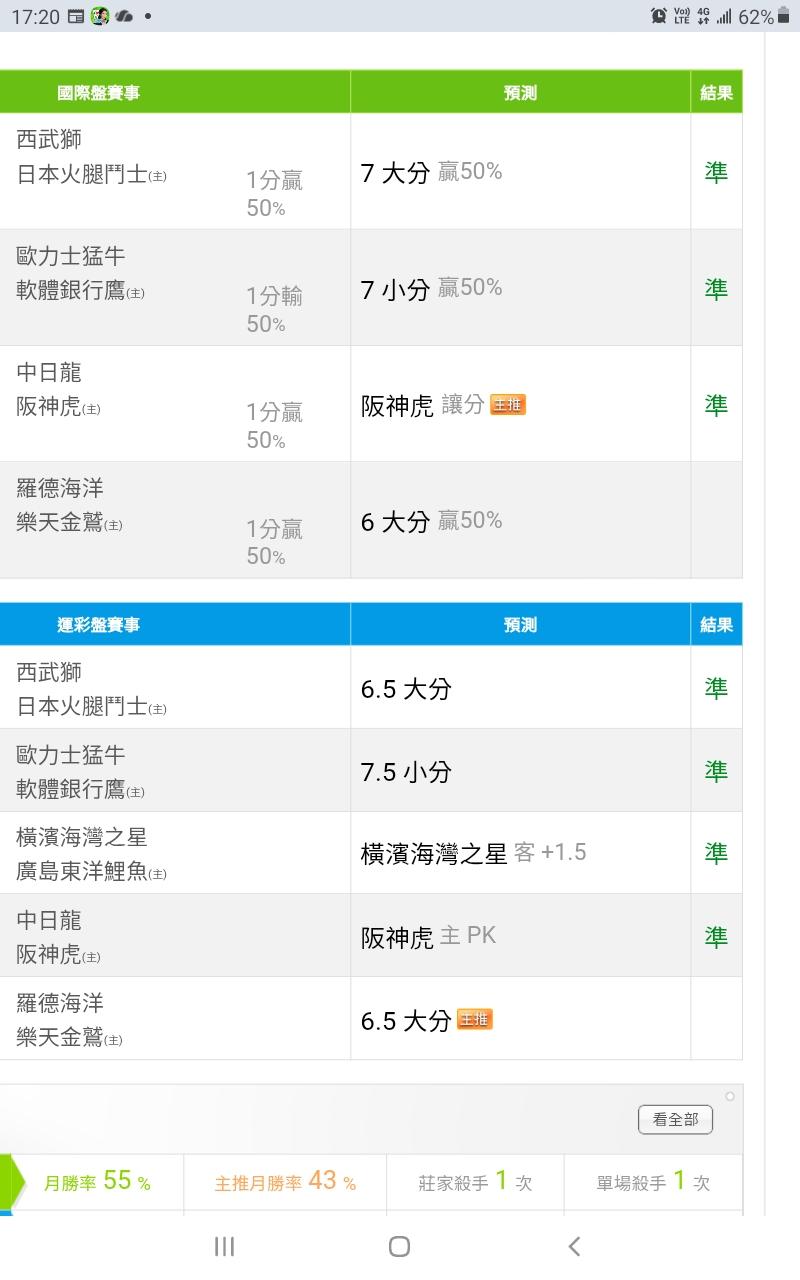Click the 看全部 button
The image size is (800, 1280).
(x=675, y=1120)
